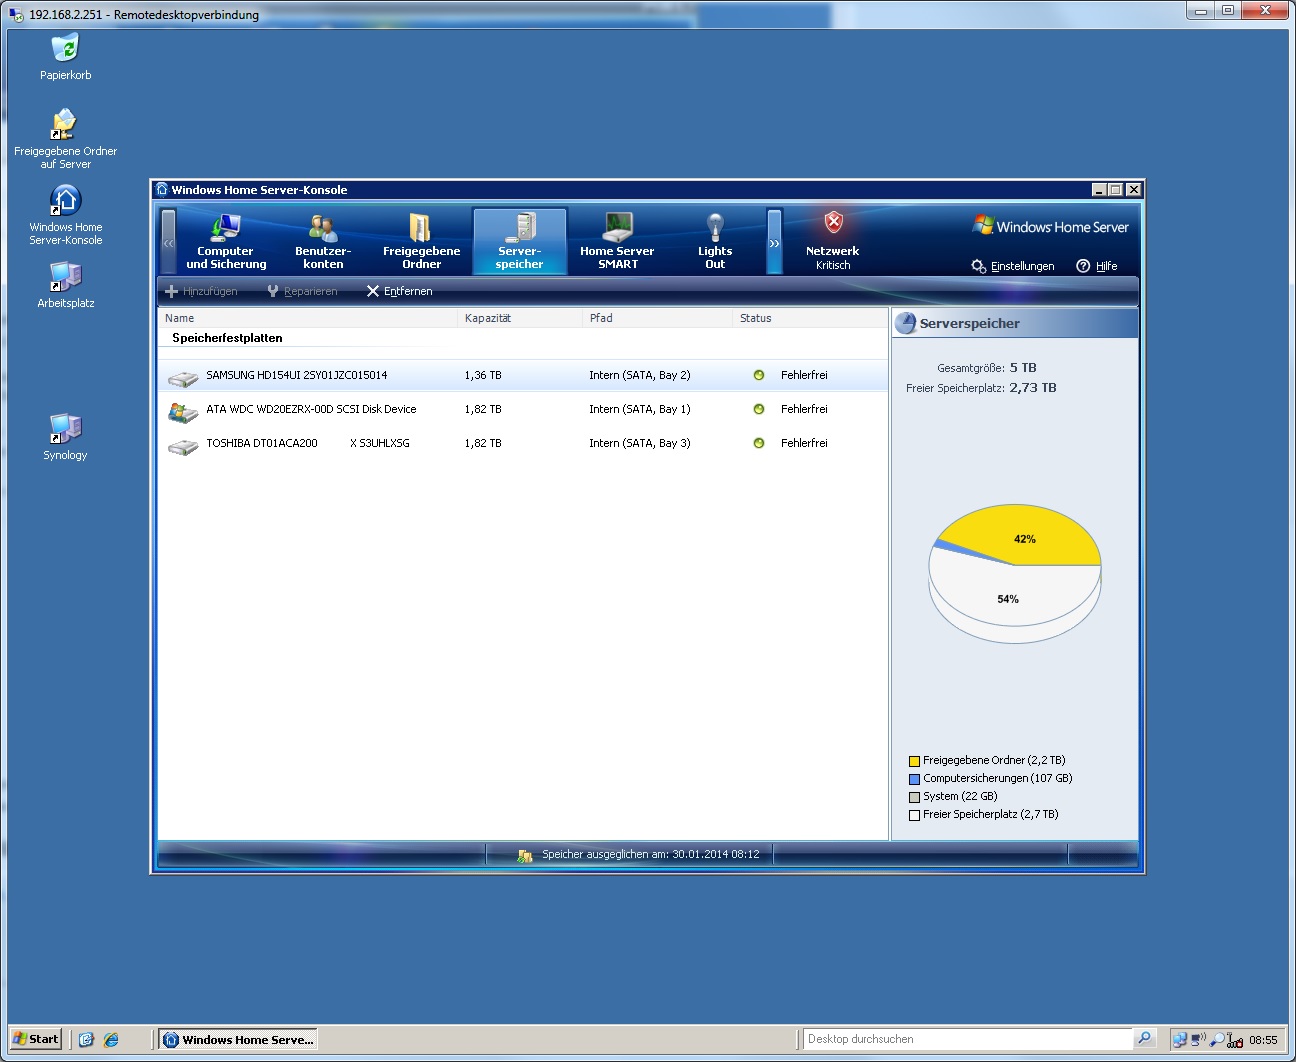Click white Freier Speicherplatz legend swatch
The image size is (1296, 1062).
pos(914,815)
